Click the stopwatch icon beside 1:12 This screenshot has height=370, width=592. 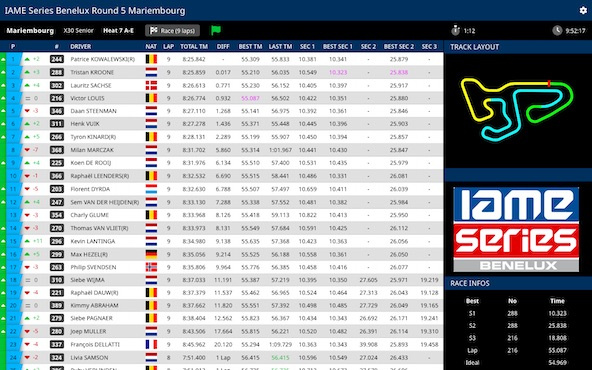pos(456,30)
